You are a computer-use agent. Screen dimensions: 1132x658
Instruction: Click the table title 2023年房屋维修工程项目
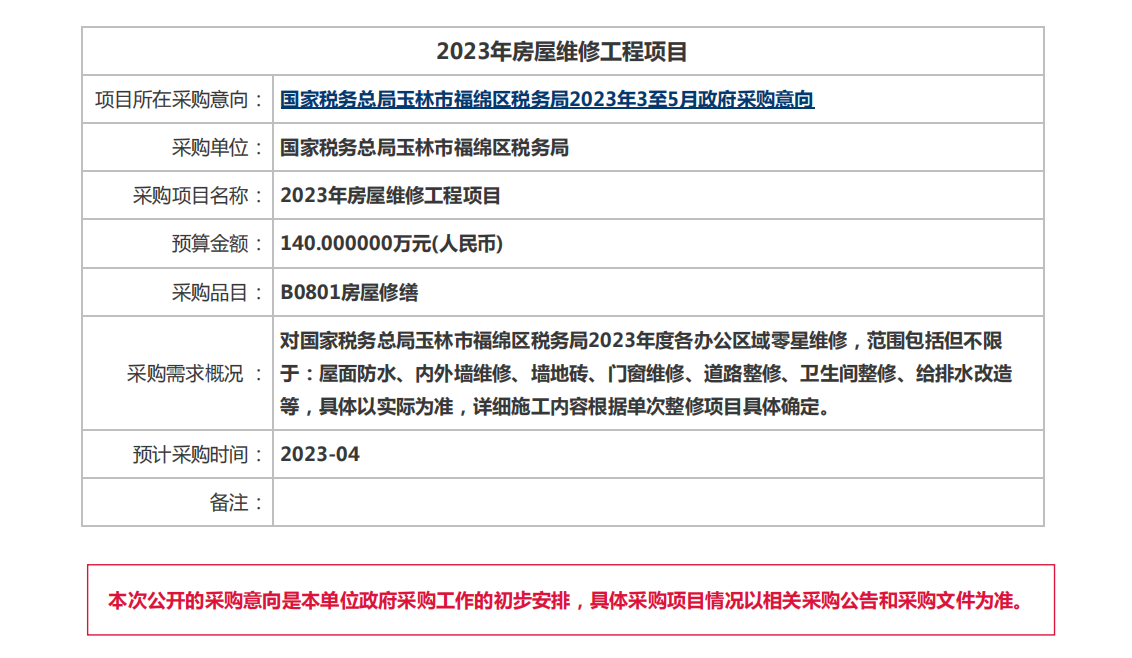point(562,52)
